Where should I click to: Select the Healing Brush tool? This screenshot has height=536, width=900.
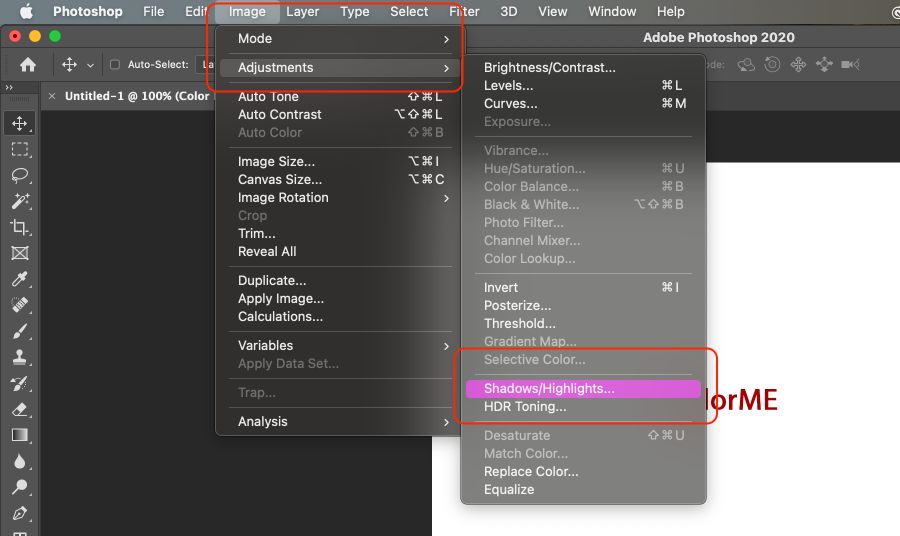tap(20, 305)
